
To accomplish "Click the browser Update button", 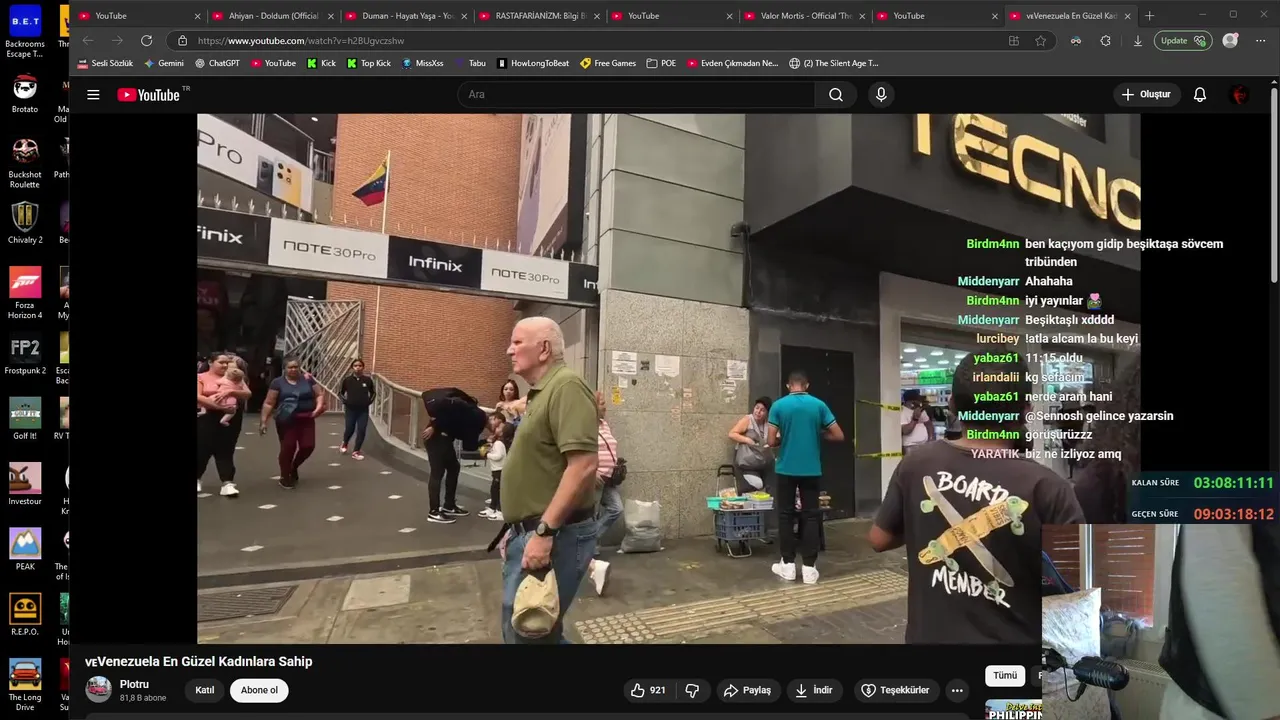I will point(1184,41).
